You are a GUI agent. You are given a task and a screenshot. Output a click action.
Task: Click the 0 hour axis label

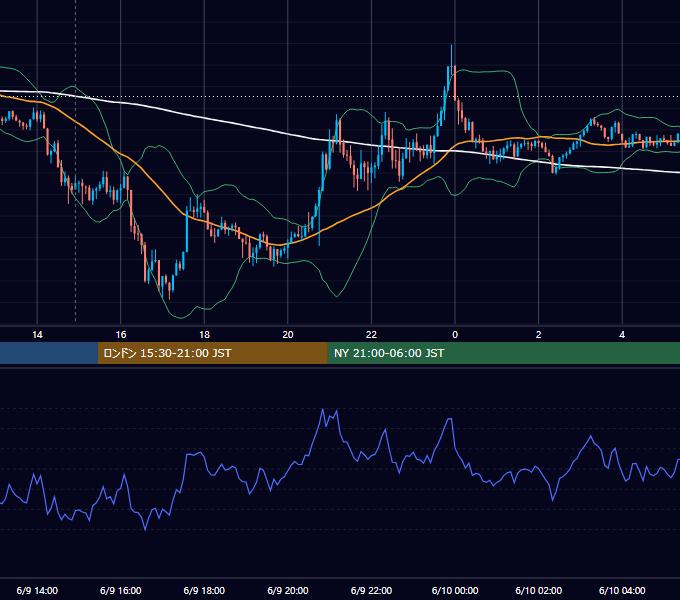point(455,335)
